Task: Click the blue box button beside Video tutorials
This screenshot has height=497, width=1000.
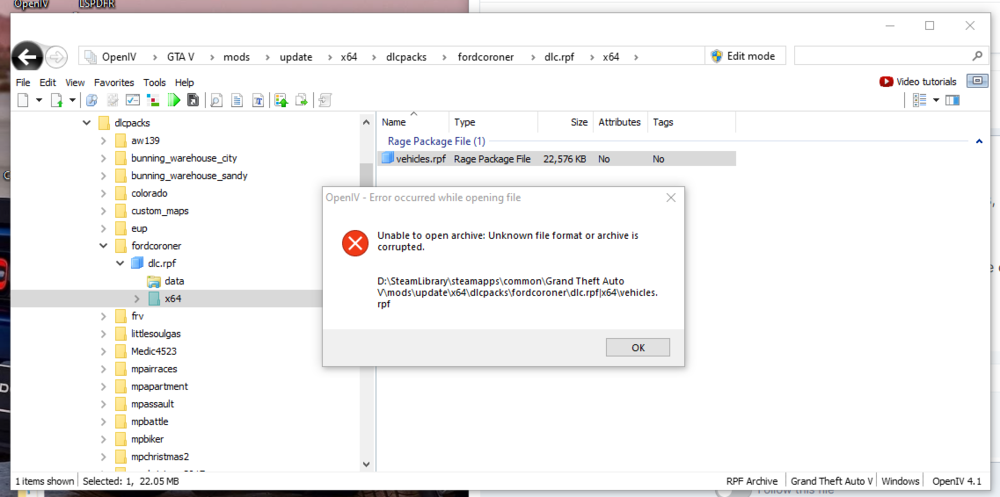Action: coord(976,81)
